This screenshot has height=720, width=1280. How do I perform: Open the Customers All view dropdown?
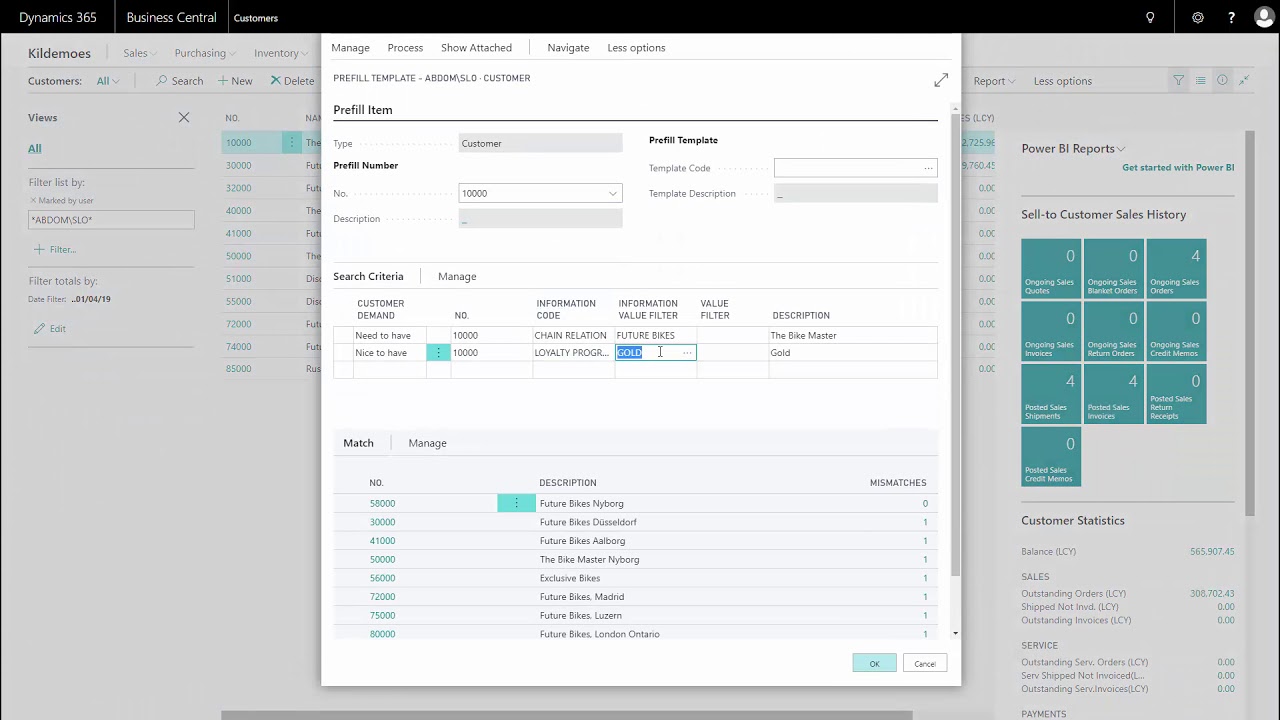[108, 81]
